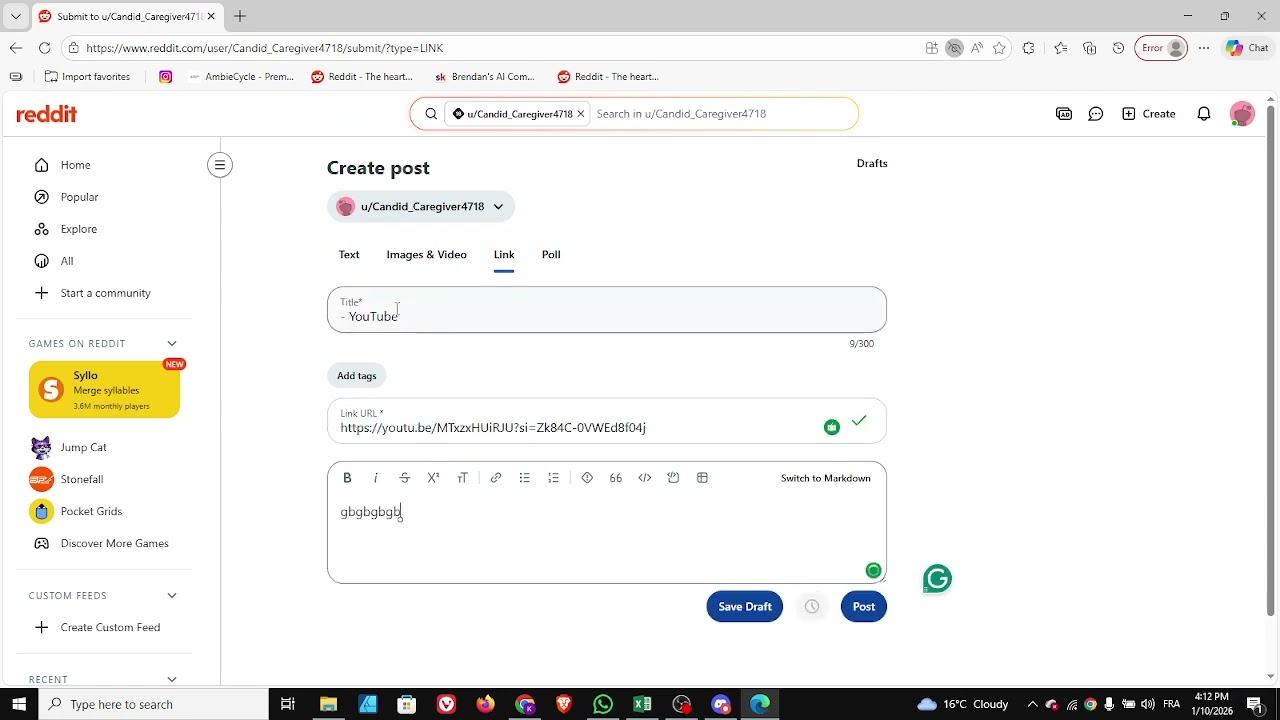Screen dimensions: 1280x720
Task: Show hidden system tray icons
Action: tap(1033, 704)
